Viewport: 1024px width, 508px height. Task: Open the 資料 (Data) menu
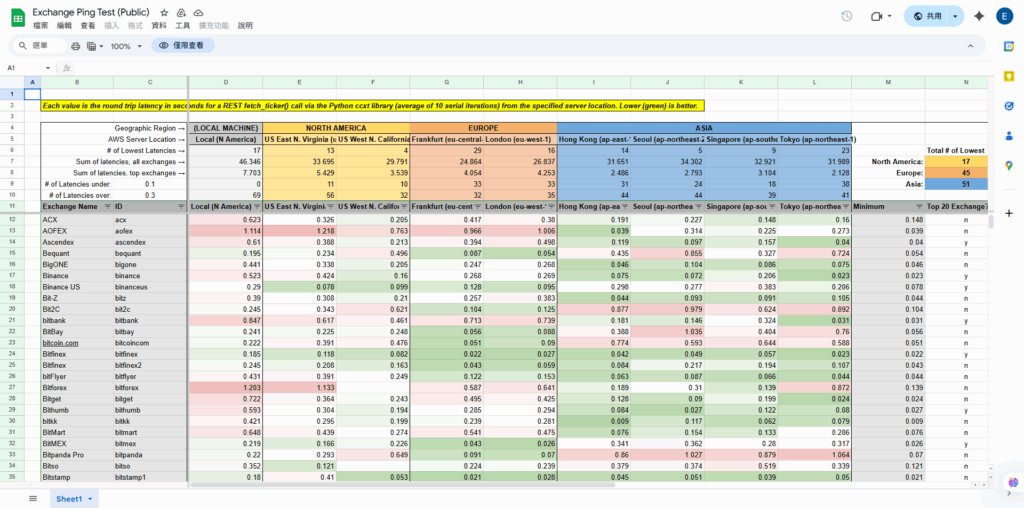[159, 25]
